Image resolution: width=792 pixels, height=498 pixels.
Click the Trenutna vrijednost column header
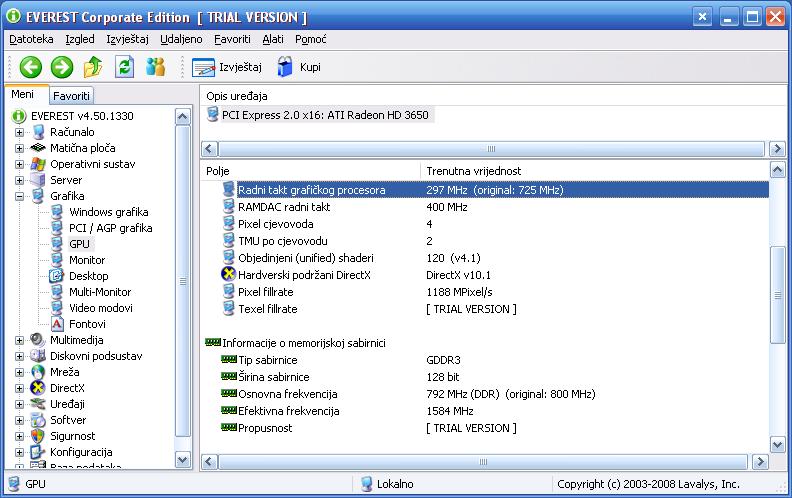[x=594, y=171]
